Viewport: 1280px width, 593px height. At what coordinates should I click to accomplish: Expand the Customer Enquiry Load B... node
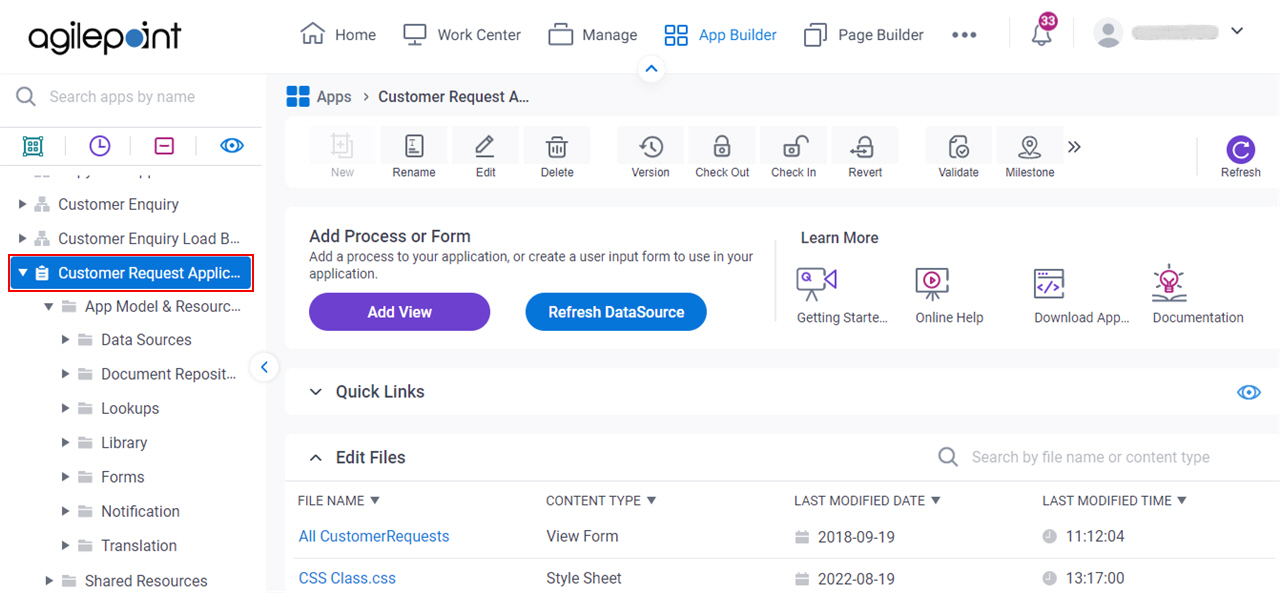tap(23, 238)
